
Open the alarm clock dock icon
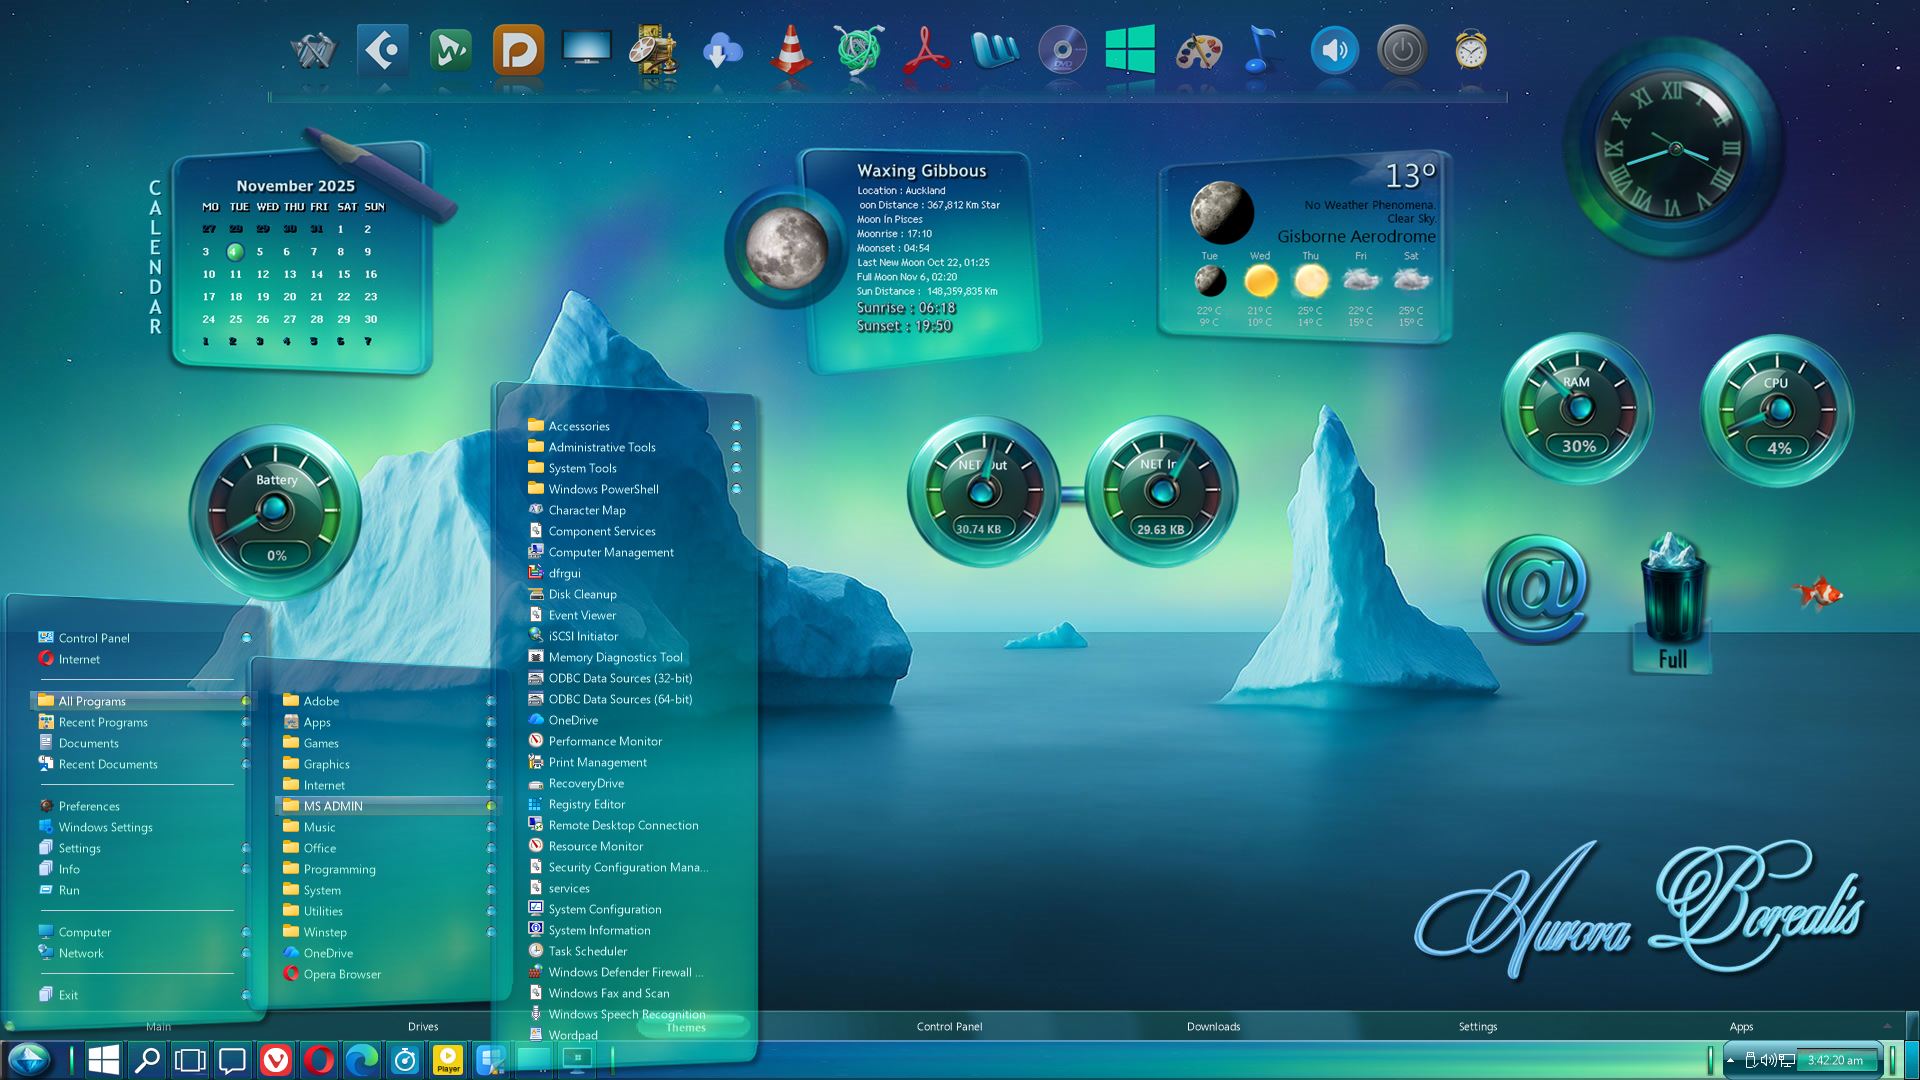(x=1470, y=50)
